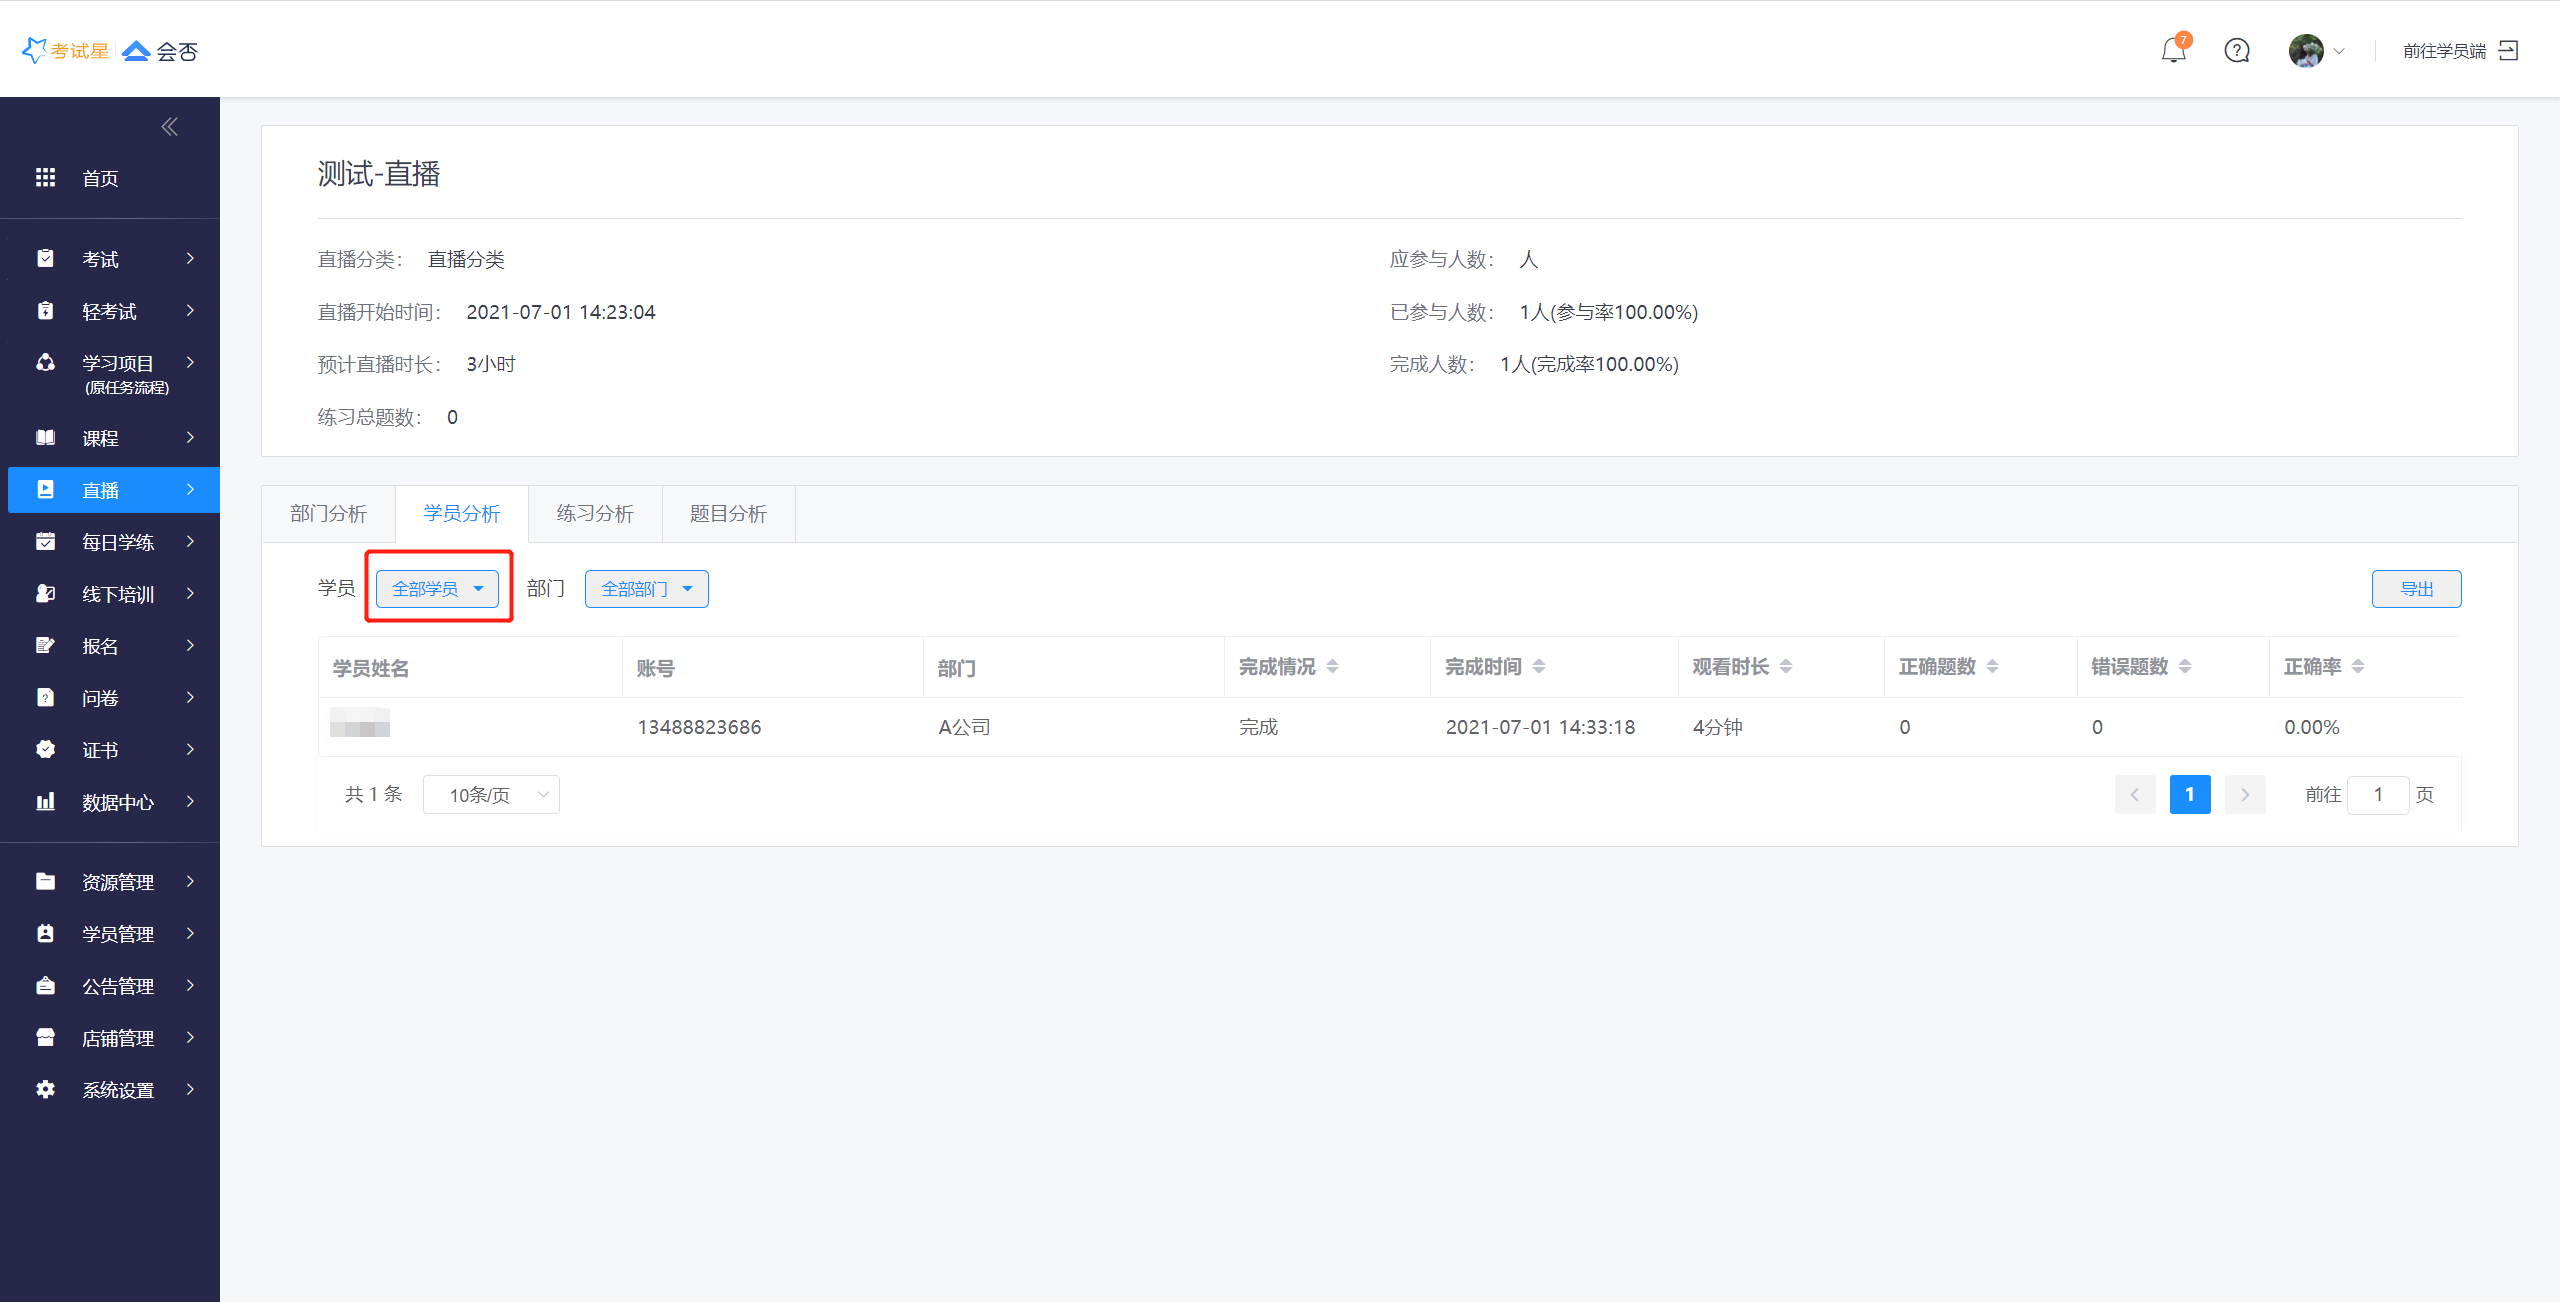Screen dimensions: 2560x1302
Task: Click the 数据中心 bar chart icon
Action: click(x=45, y=801)
